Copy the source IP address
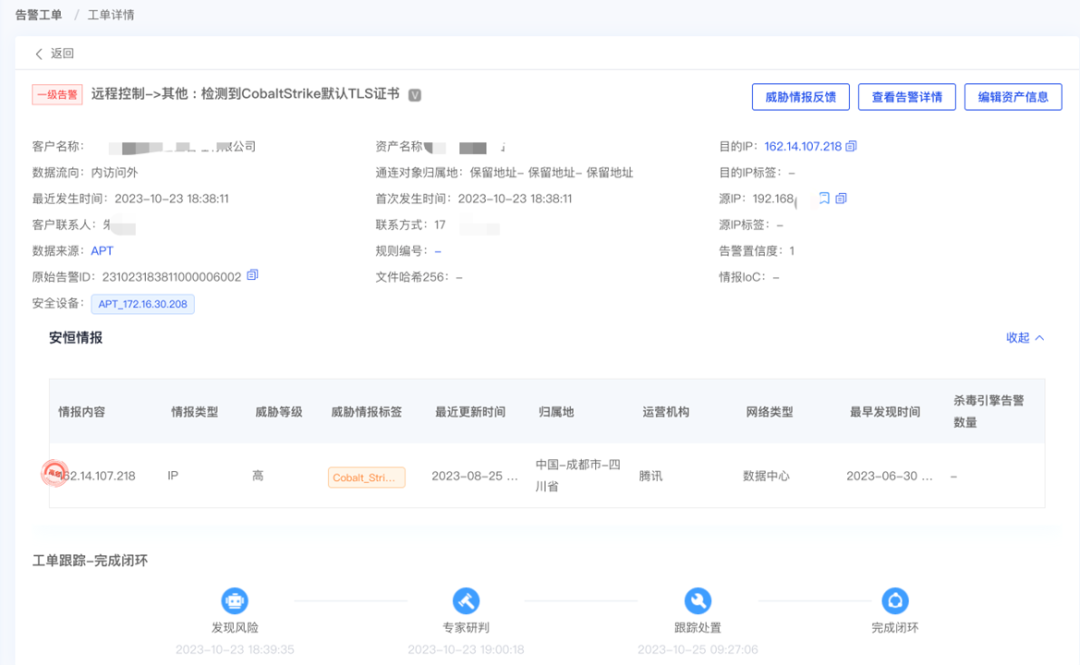The image size is (1080, 665). click(x=841, y=198)
